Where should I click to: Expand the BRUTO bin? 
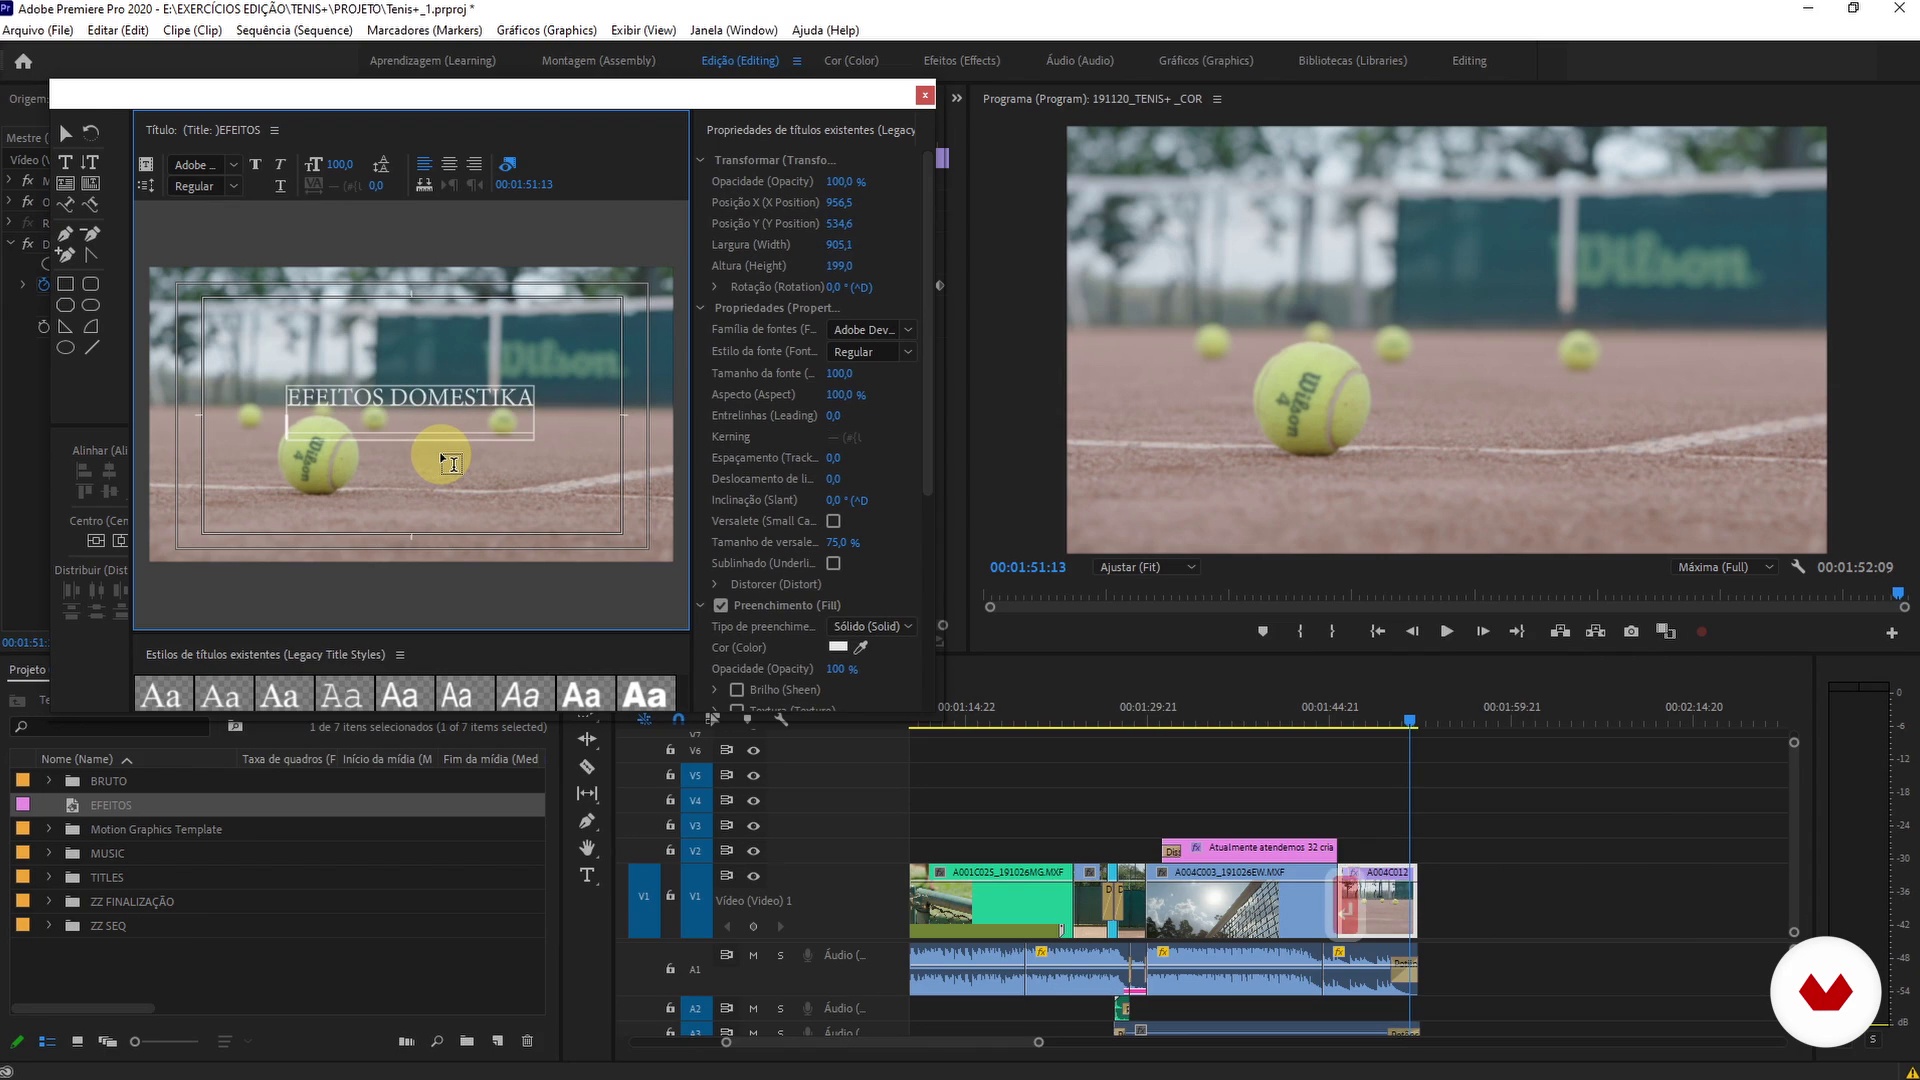pos(49,781)
